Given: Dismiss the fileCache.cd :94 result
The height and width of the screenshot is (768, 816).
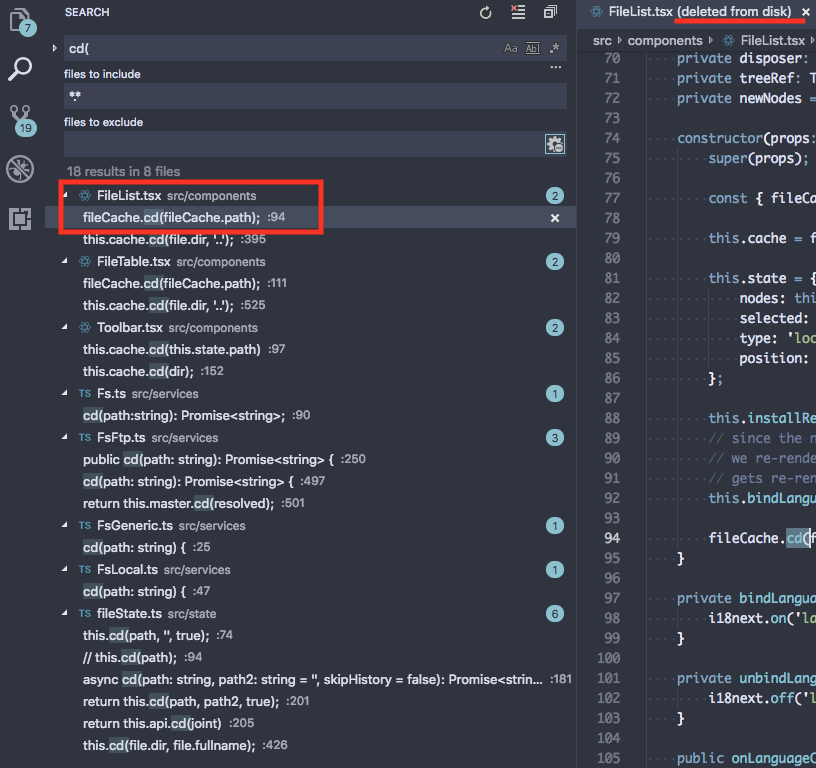Looking at the screenshot, I should [555, 218].
